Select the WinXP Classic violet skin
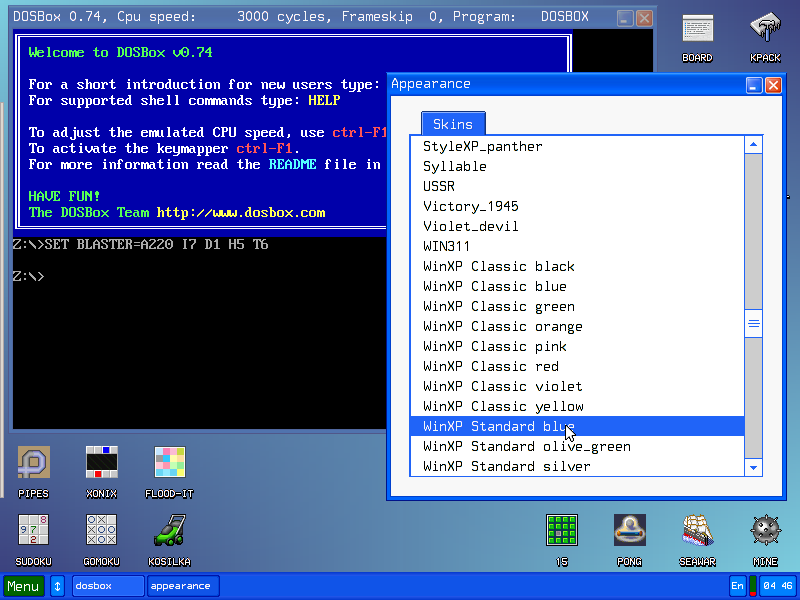 pyautogui.click(x=577, y=386)
